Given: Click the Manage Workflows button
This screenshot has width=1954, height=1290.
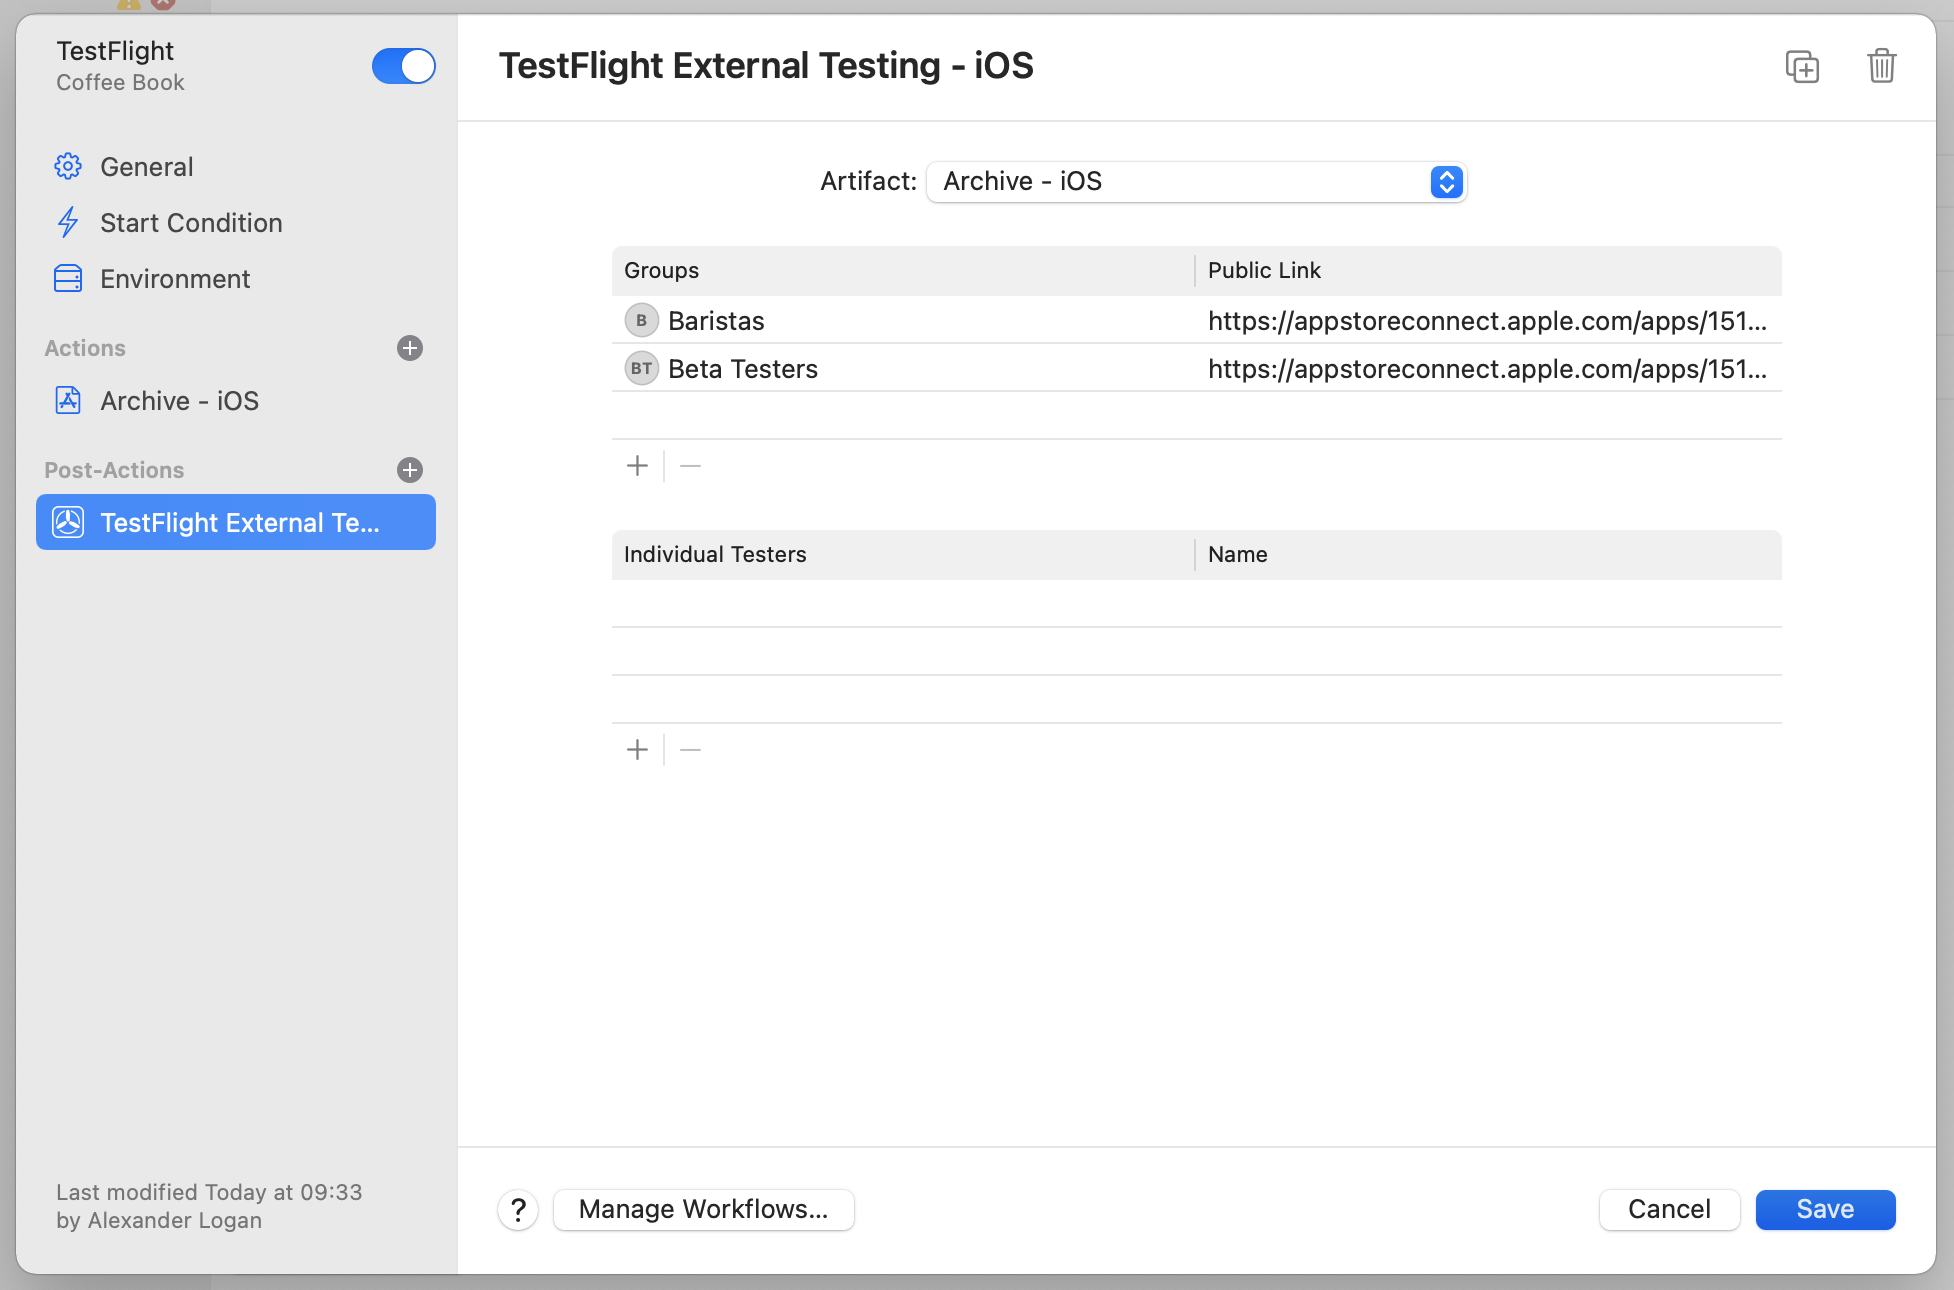Looking at the screenshot, I should pyautogui.click(x=703, y=1210).
